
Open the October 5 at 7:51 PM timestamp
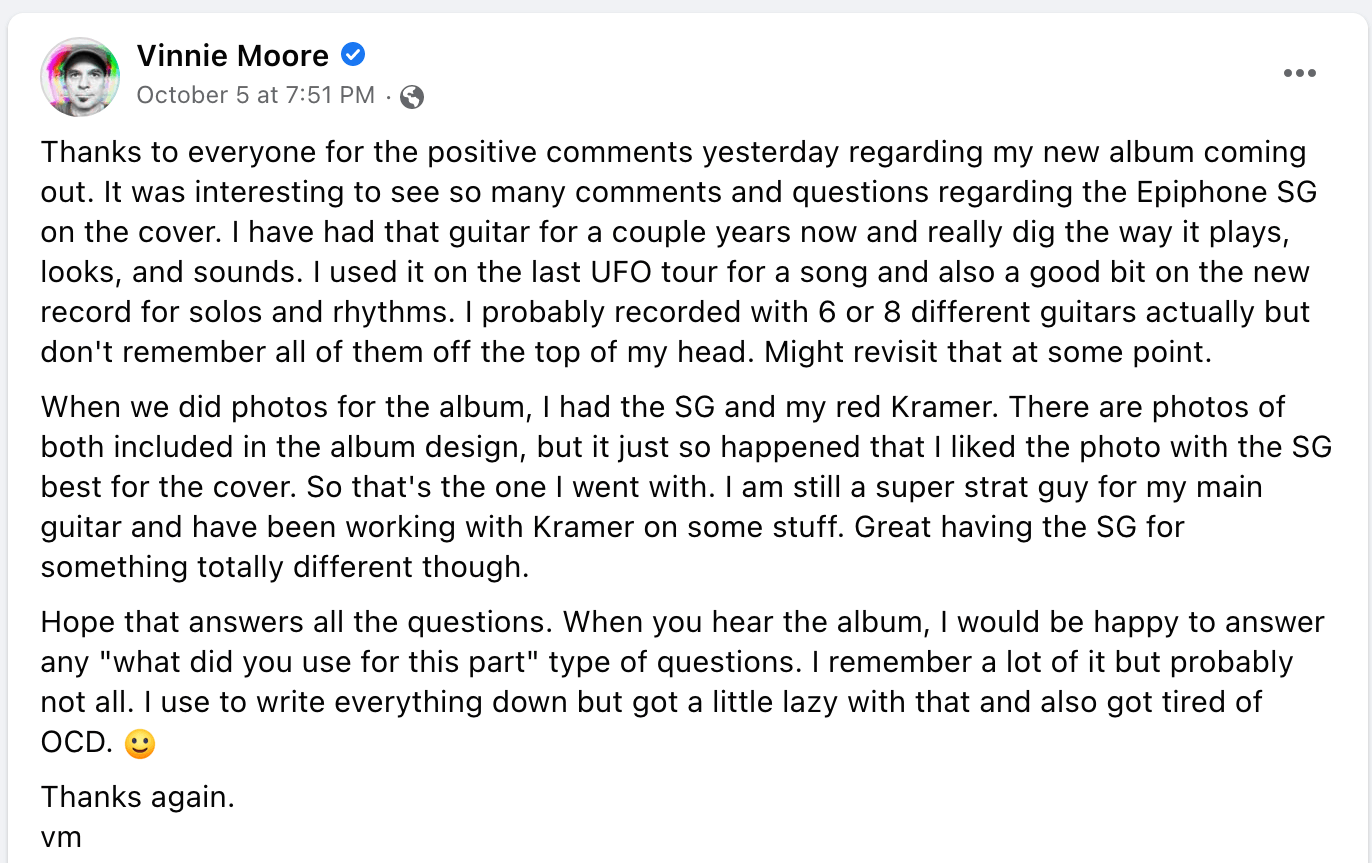coord(256,95)
